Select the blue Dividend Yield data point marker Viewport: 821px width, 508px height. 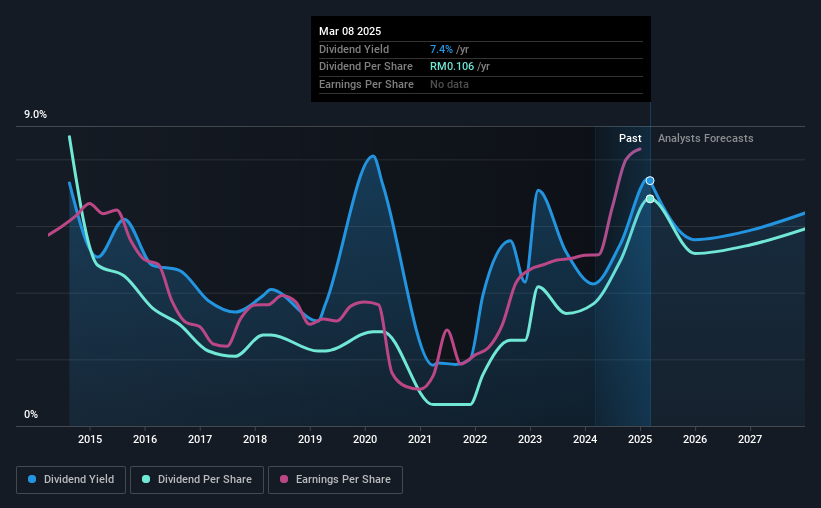click(x=650, y=181)
